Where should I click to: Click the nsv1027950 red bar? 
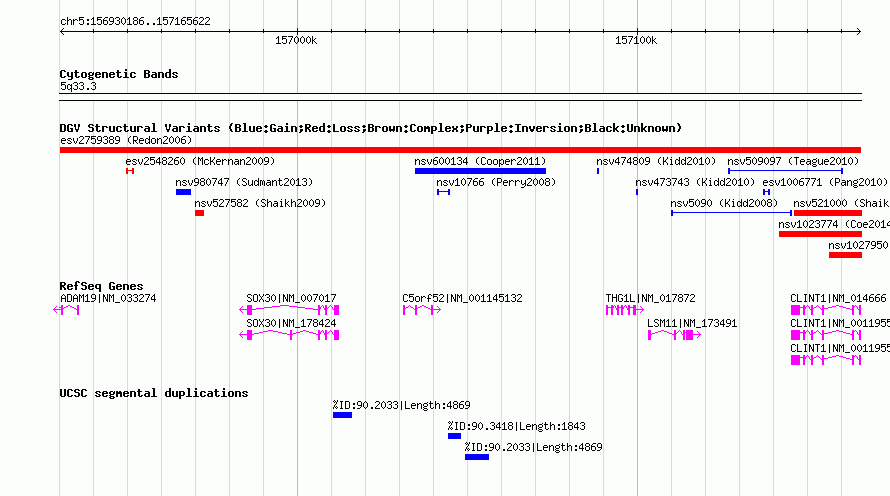845,255
